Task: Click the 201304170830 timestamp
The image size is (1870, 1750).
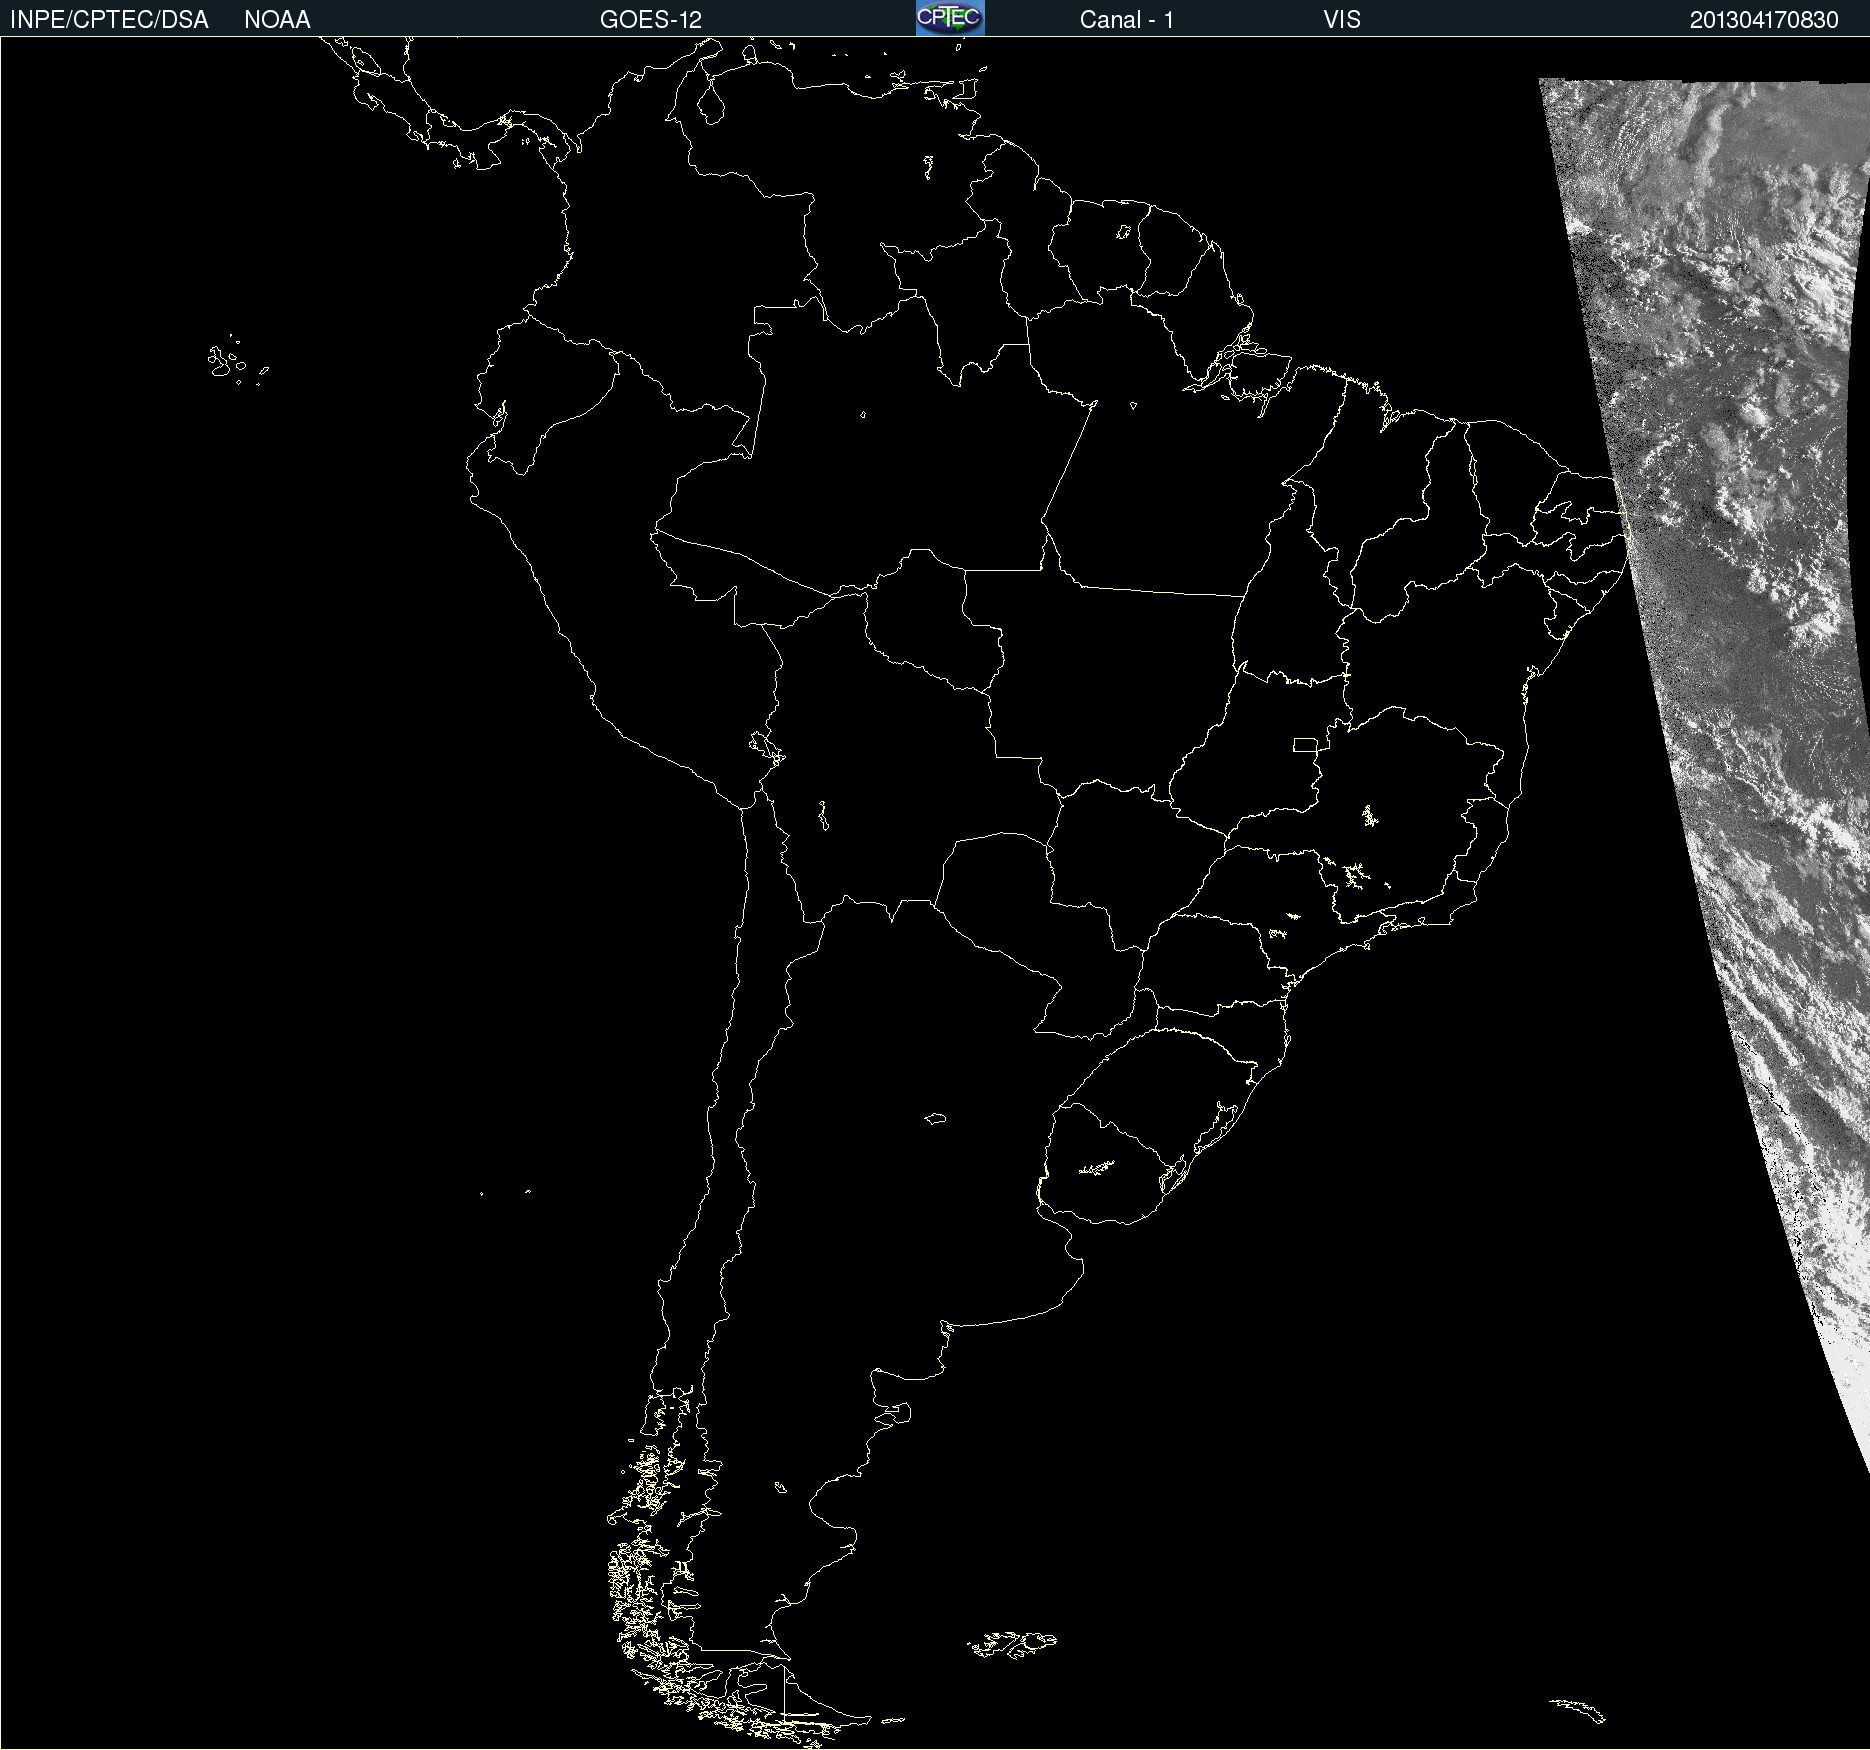Action: tap(1764, 20)
